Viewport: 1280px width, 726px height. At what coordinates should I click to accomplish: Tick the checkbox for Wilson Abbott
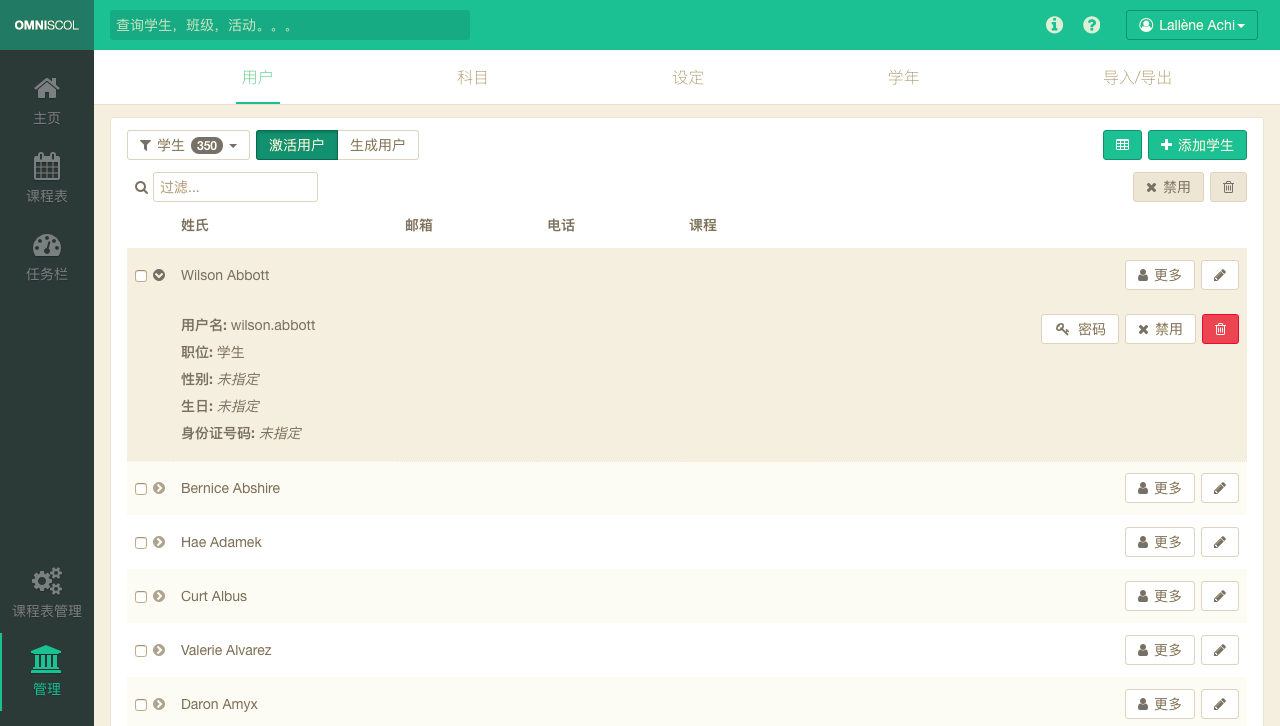141,276
